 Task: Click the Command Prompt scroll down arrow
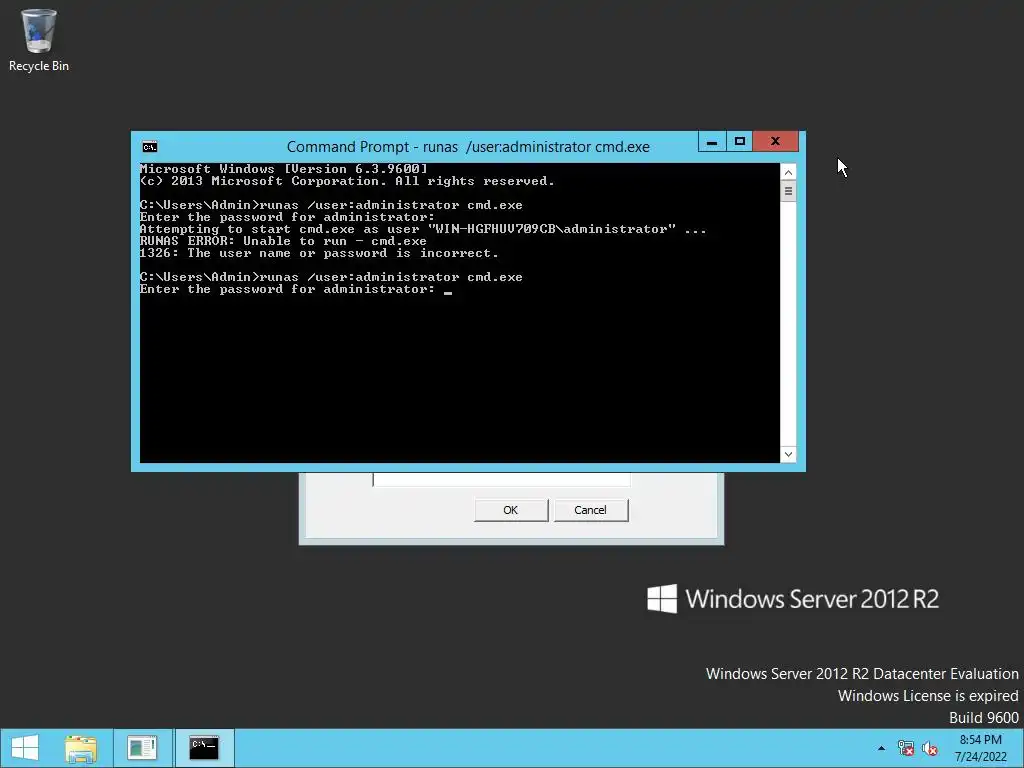pos(788,454)
